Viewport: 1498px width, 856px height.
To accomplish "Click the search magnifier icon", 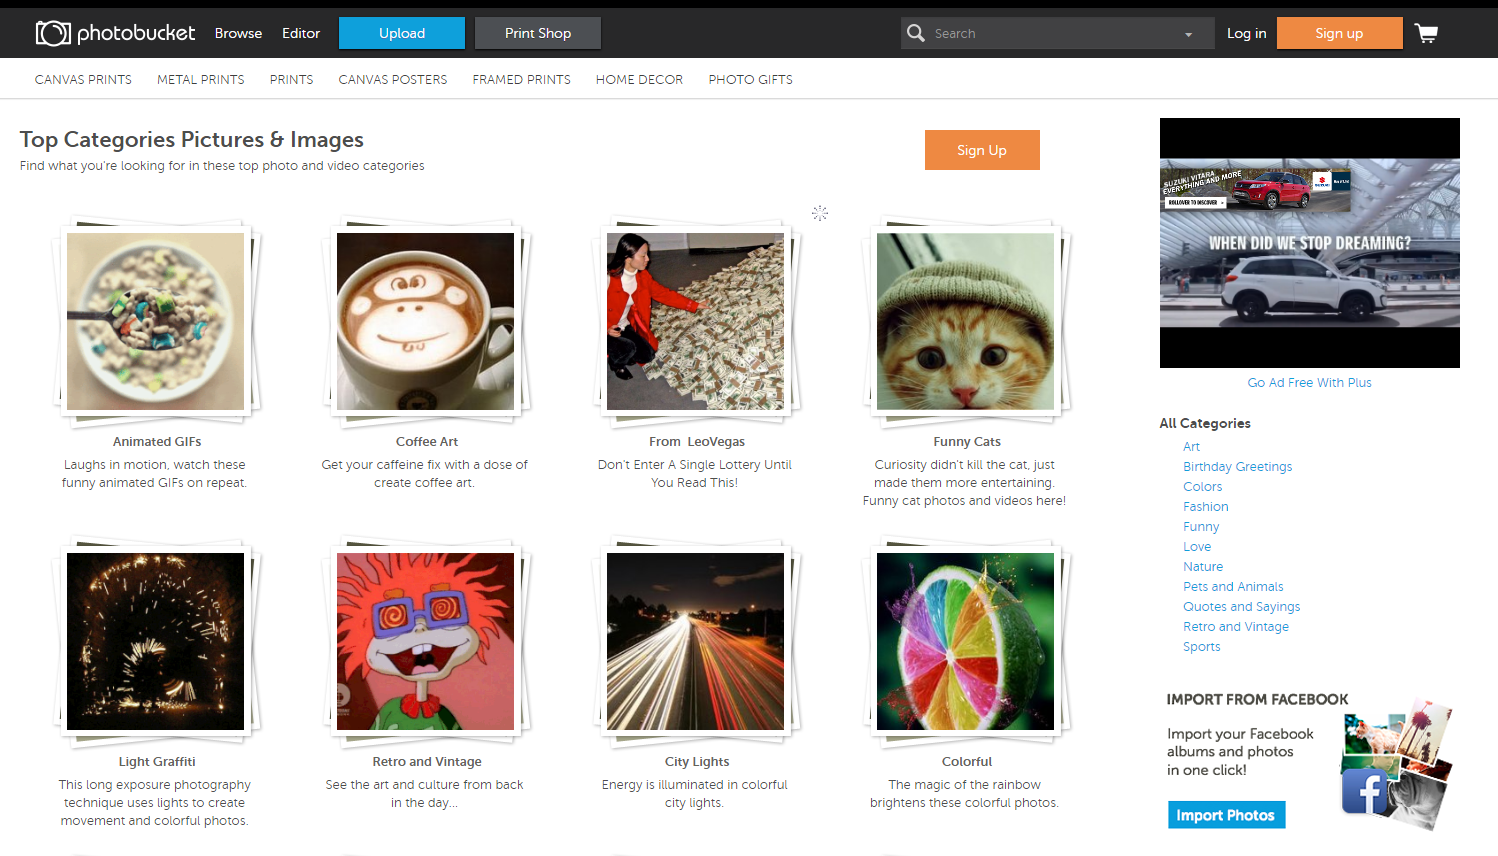I will pyautogui.click(x=915, y=32).
